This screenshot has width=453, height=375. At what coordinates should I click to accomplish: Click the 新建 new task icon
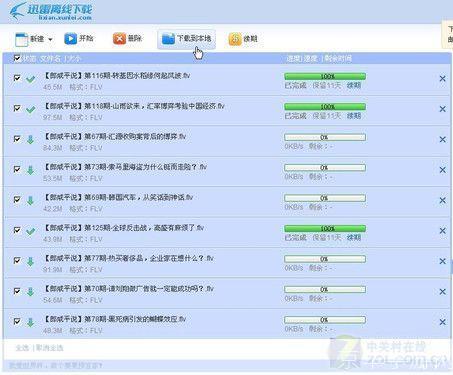point(22,39)
